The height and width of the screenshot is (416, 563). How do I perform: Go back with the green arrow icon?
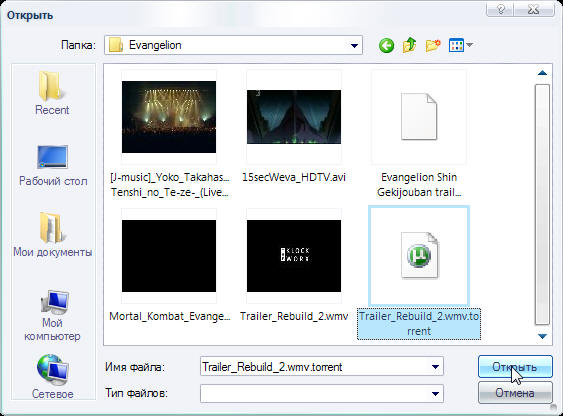386,46
